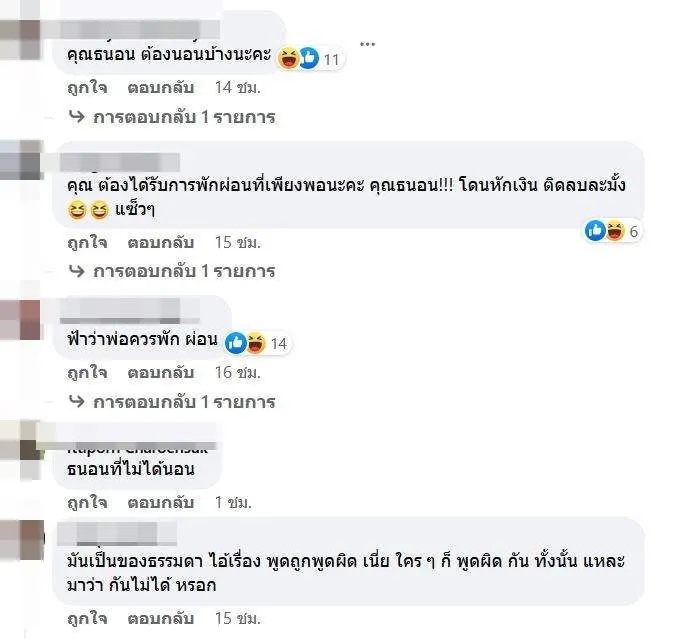674x639 pixels.
Task: Open the 16 ชม. timestamp link
Action: (238, 372)
